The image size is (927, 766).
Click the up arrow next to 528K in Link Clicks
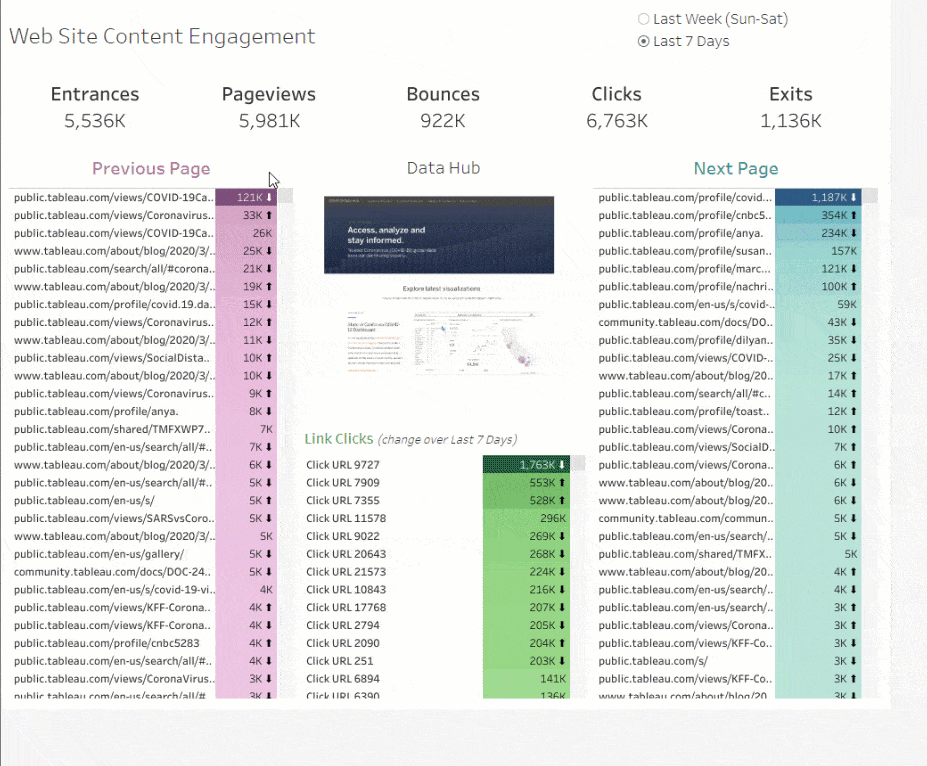click(562, 500)
